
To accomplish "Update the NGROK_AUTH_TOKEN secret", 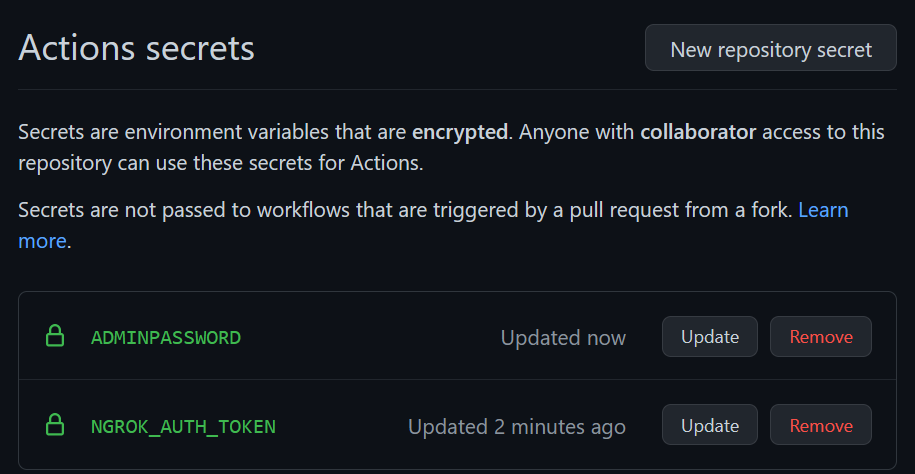I will click(x=709, y=426).
